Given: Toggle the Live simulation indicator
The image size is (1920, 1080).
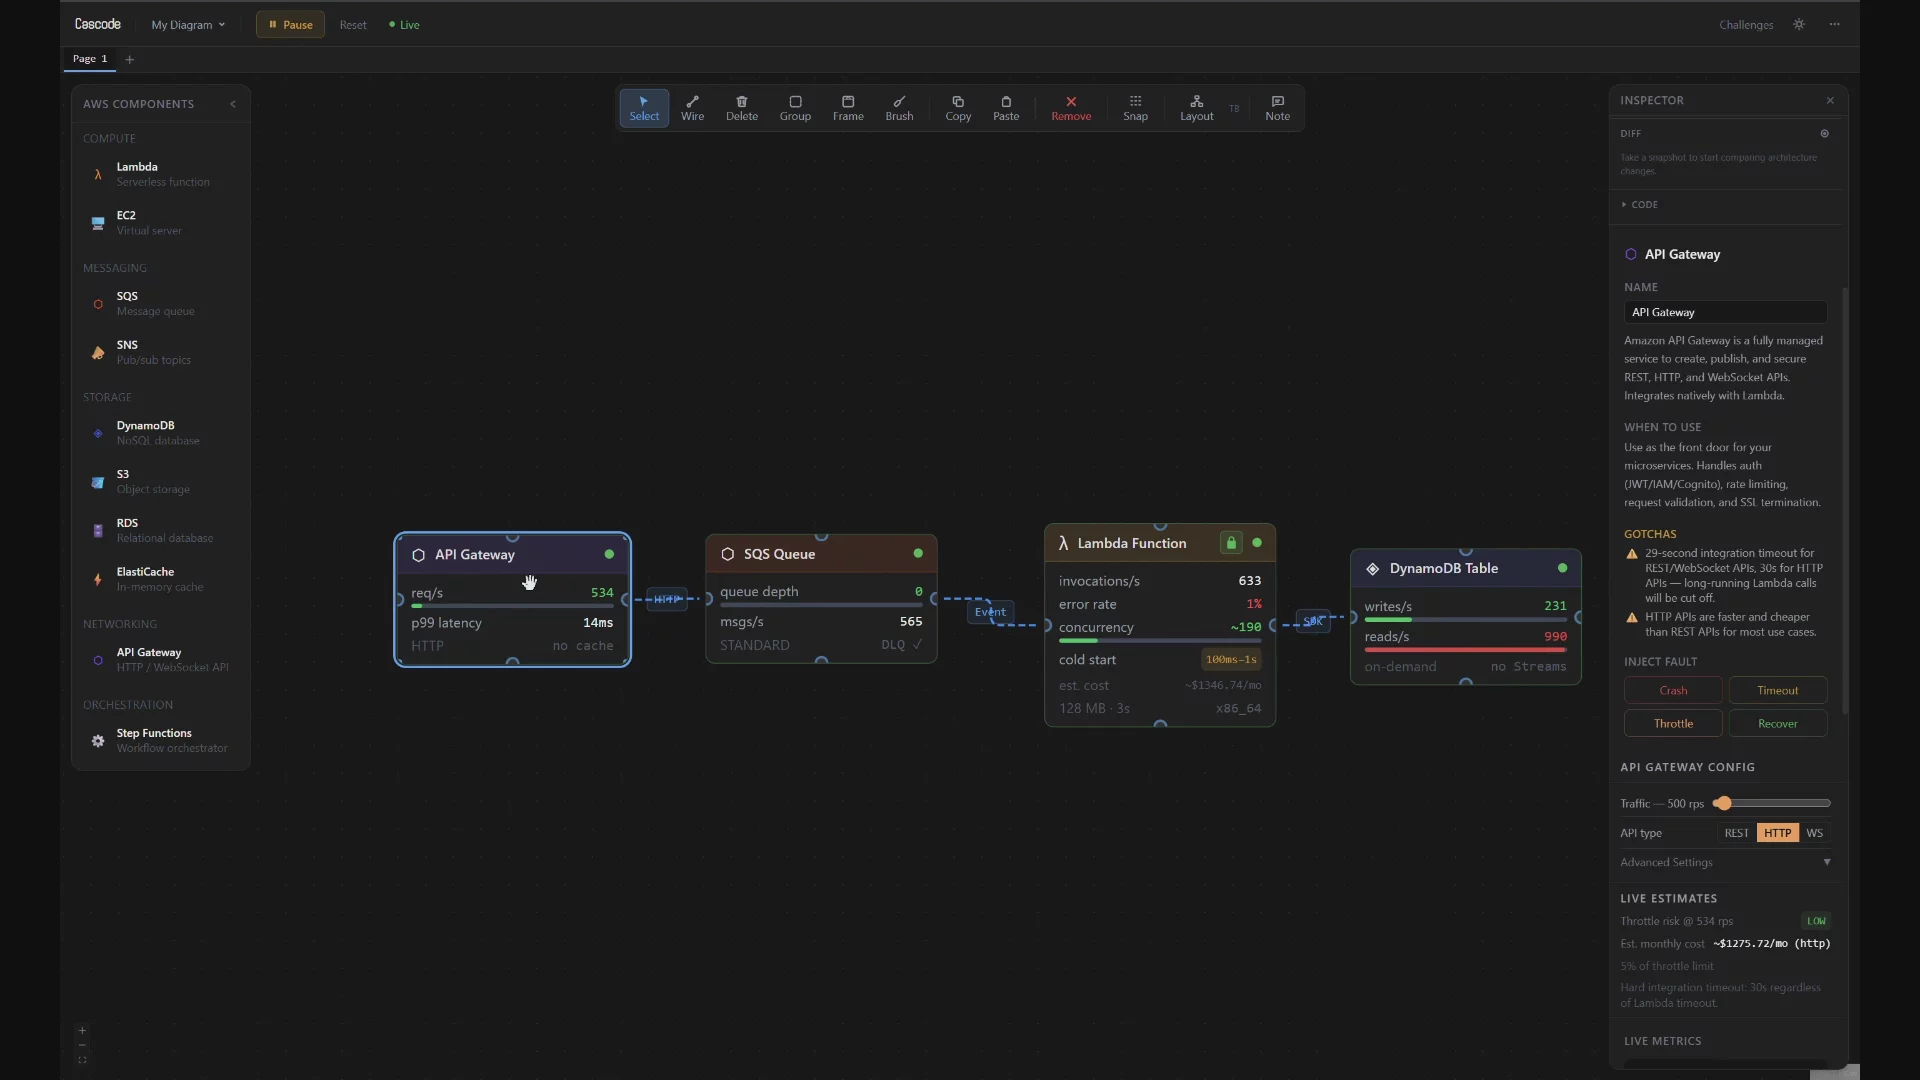Looking at the screenshot, I should (405, 25).
